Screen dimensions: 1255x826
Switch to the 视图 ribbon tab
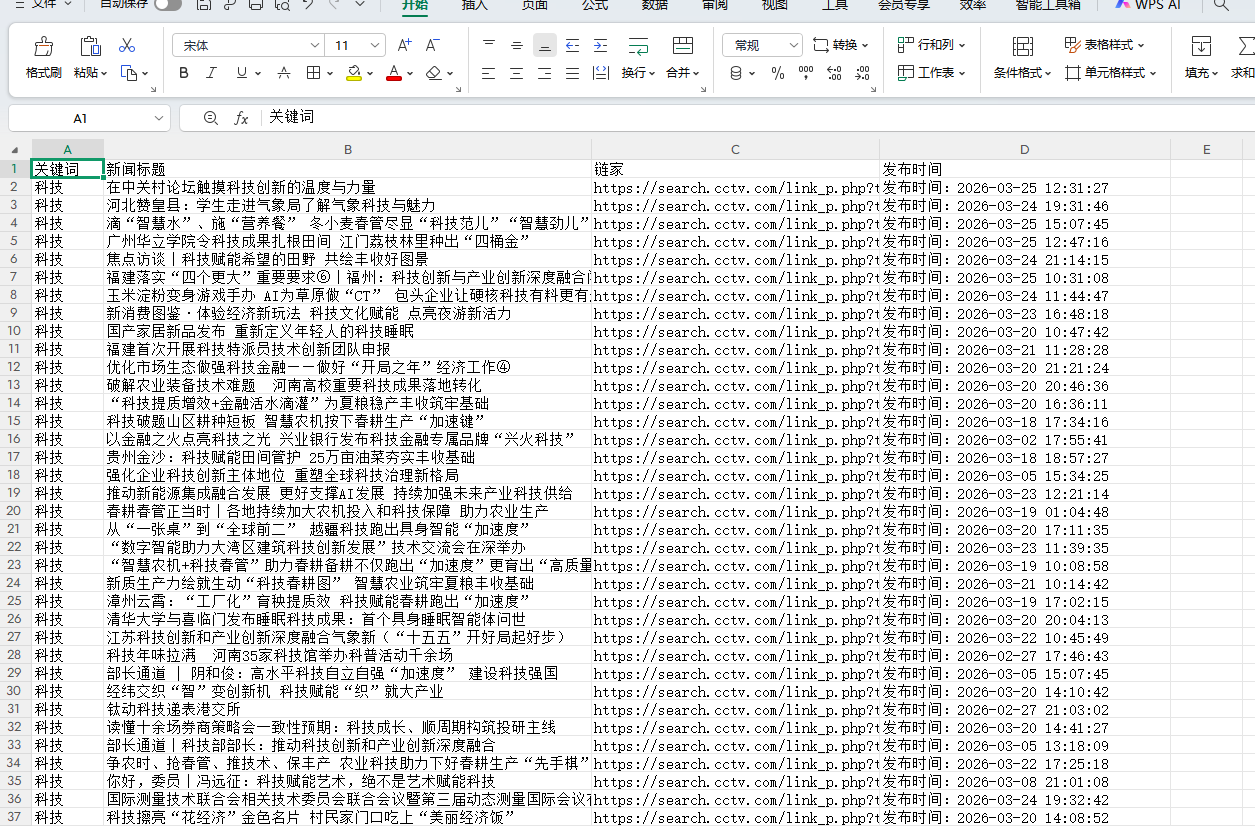coord(775,5)
